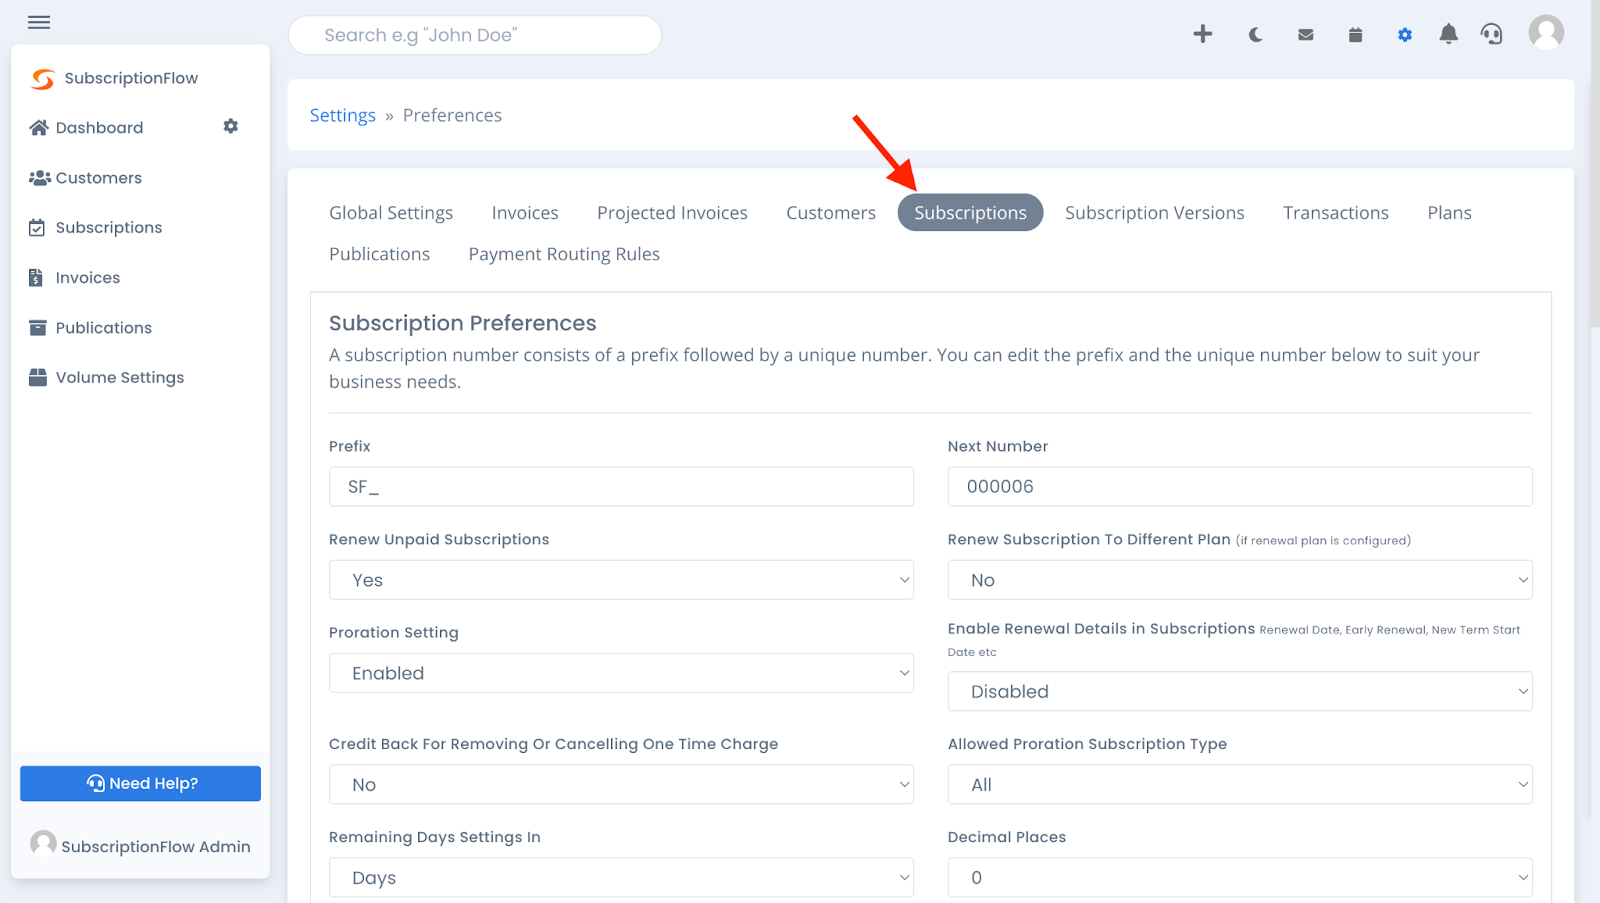Open the envelope mail icon
1600x903 pixels.
tap(1306, 35)
